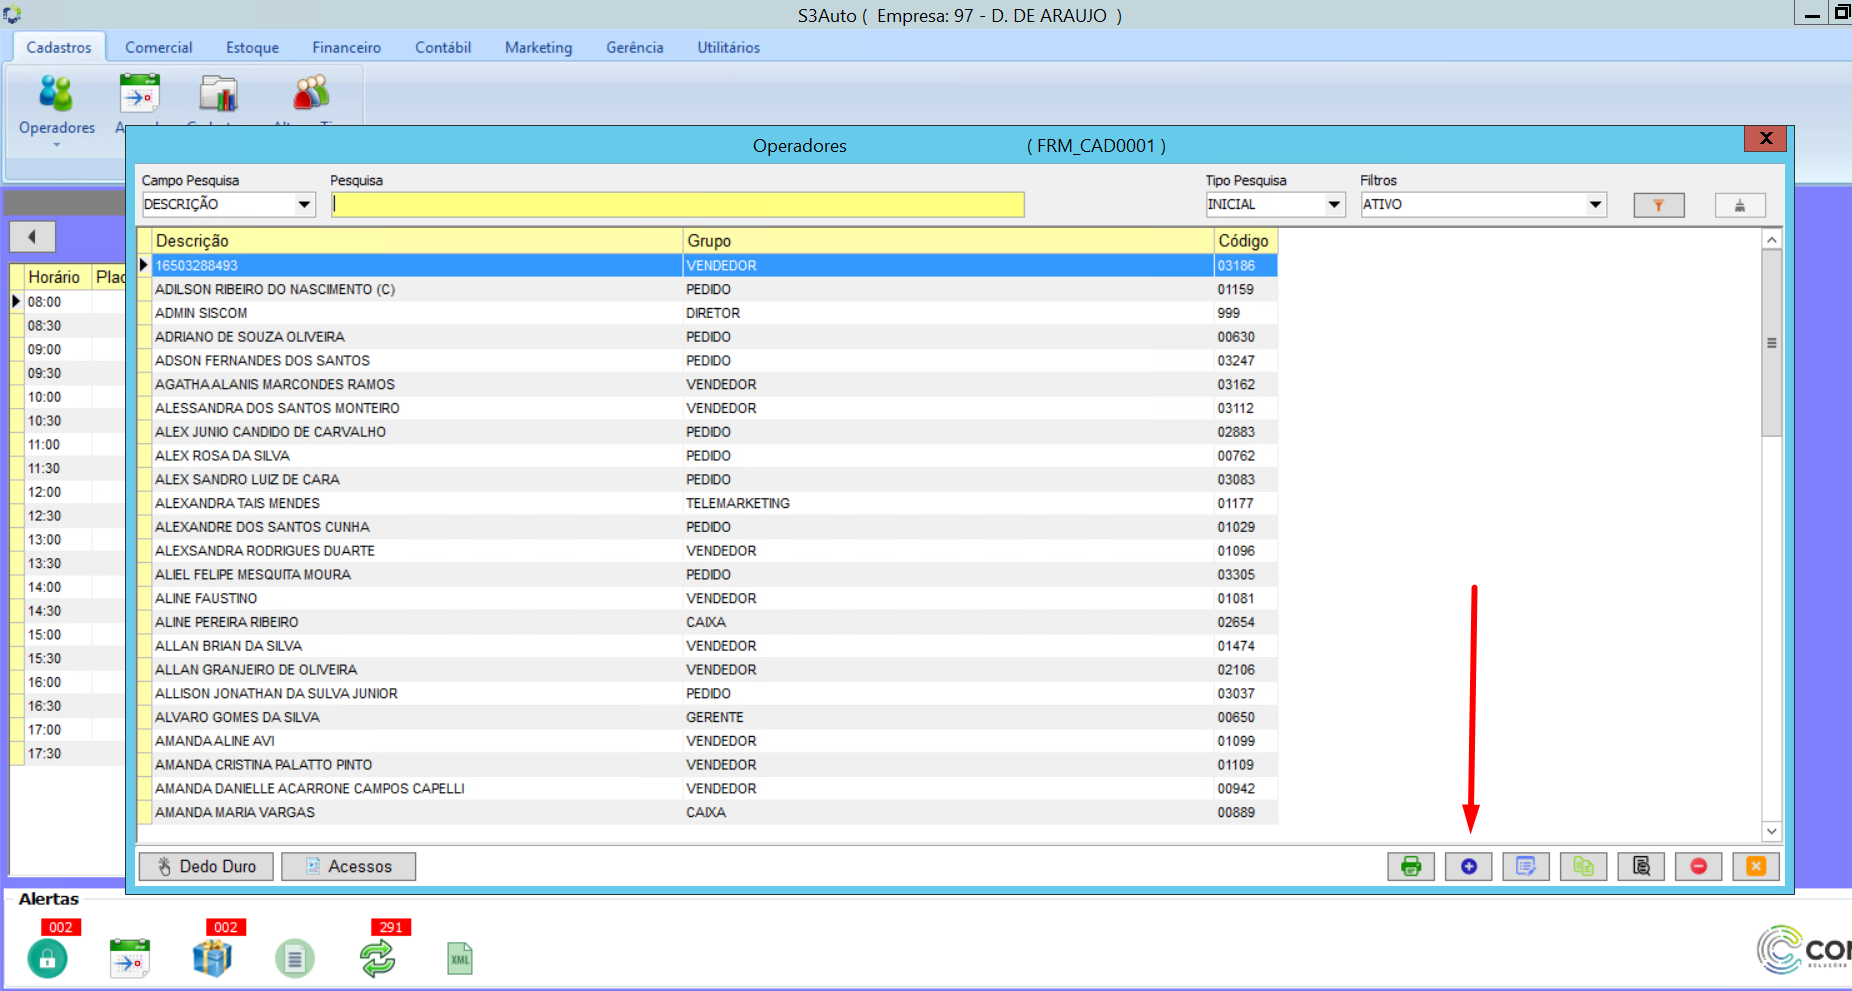The width and height of the screenshot is (1852, 991).
Task: Click the green sync arrows alert icon
Action: [377, 958]
